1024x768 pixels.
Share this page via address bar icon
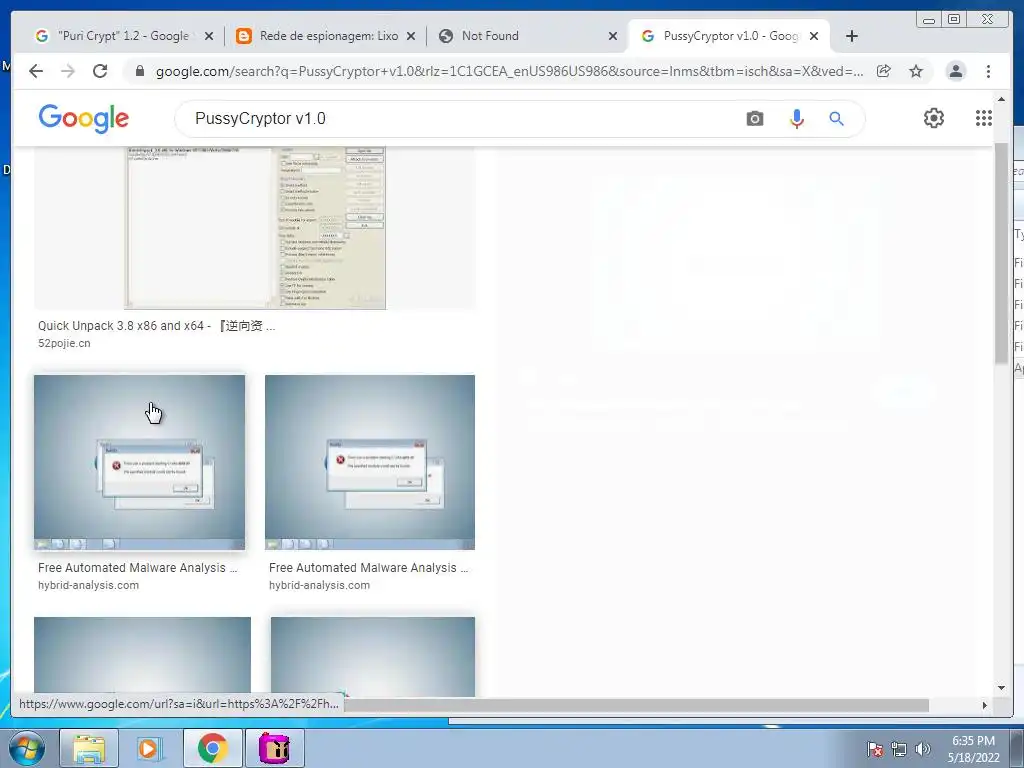pos(884,71)
